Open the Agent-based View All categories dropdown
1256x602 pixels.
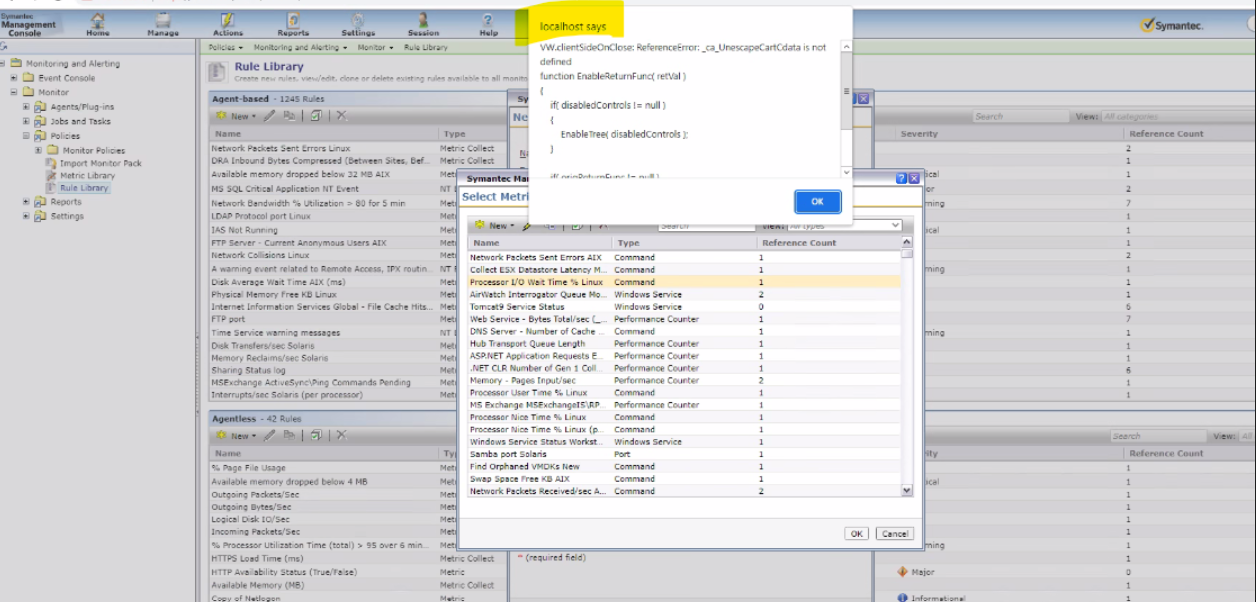click(1176, 117)
